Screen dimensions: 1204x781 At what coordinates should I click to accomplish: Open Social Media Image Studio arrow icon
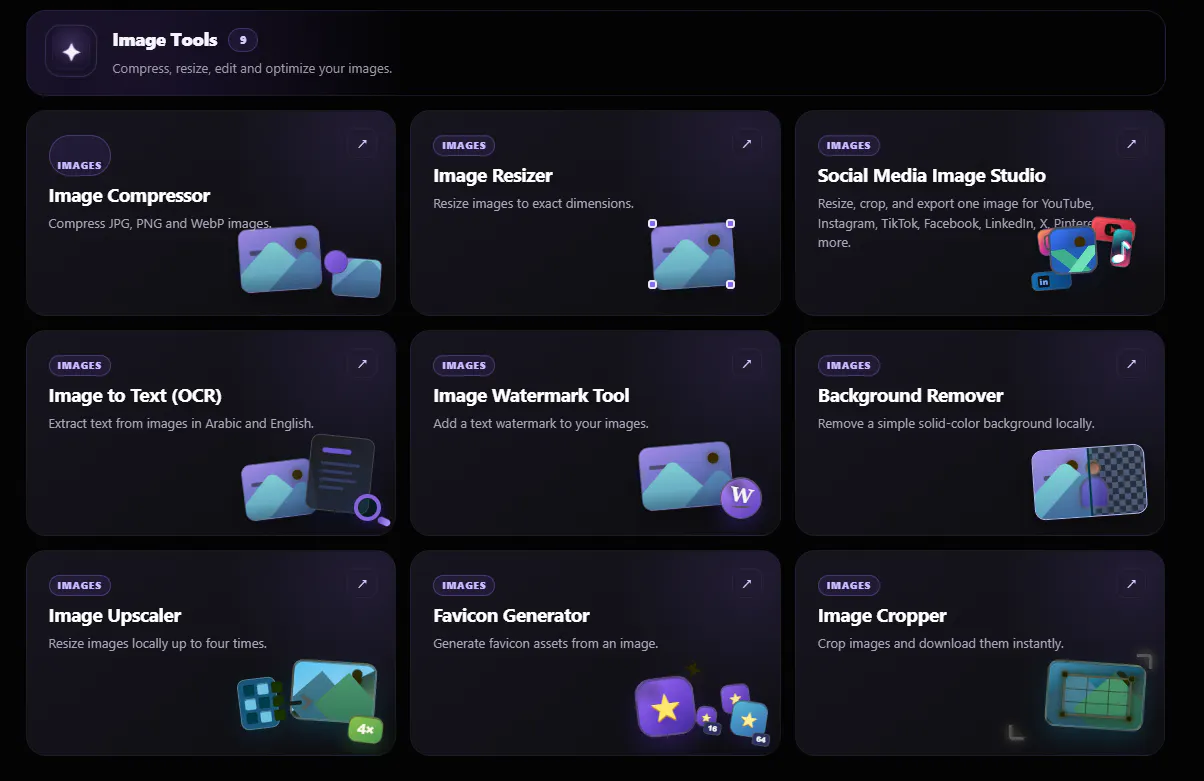[1131, 144]
